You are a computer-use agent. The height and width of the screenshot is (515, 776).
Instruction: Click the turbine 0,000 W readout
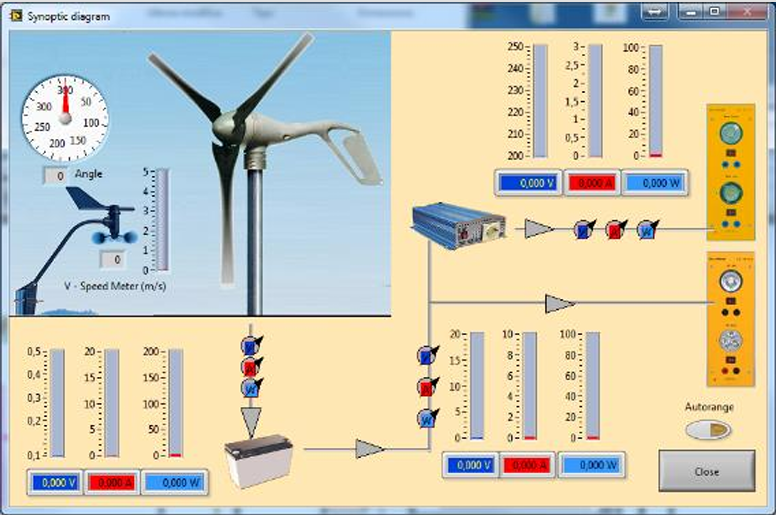coord(174,482)
